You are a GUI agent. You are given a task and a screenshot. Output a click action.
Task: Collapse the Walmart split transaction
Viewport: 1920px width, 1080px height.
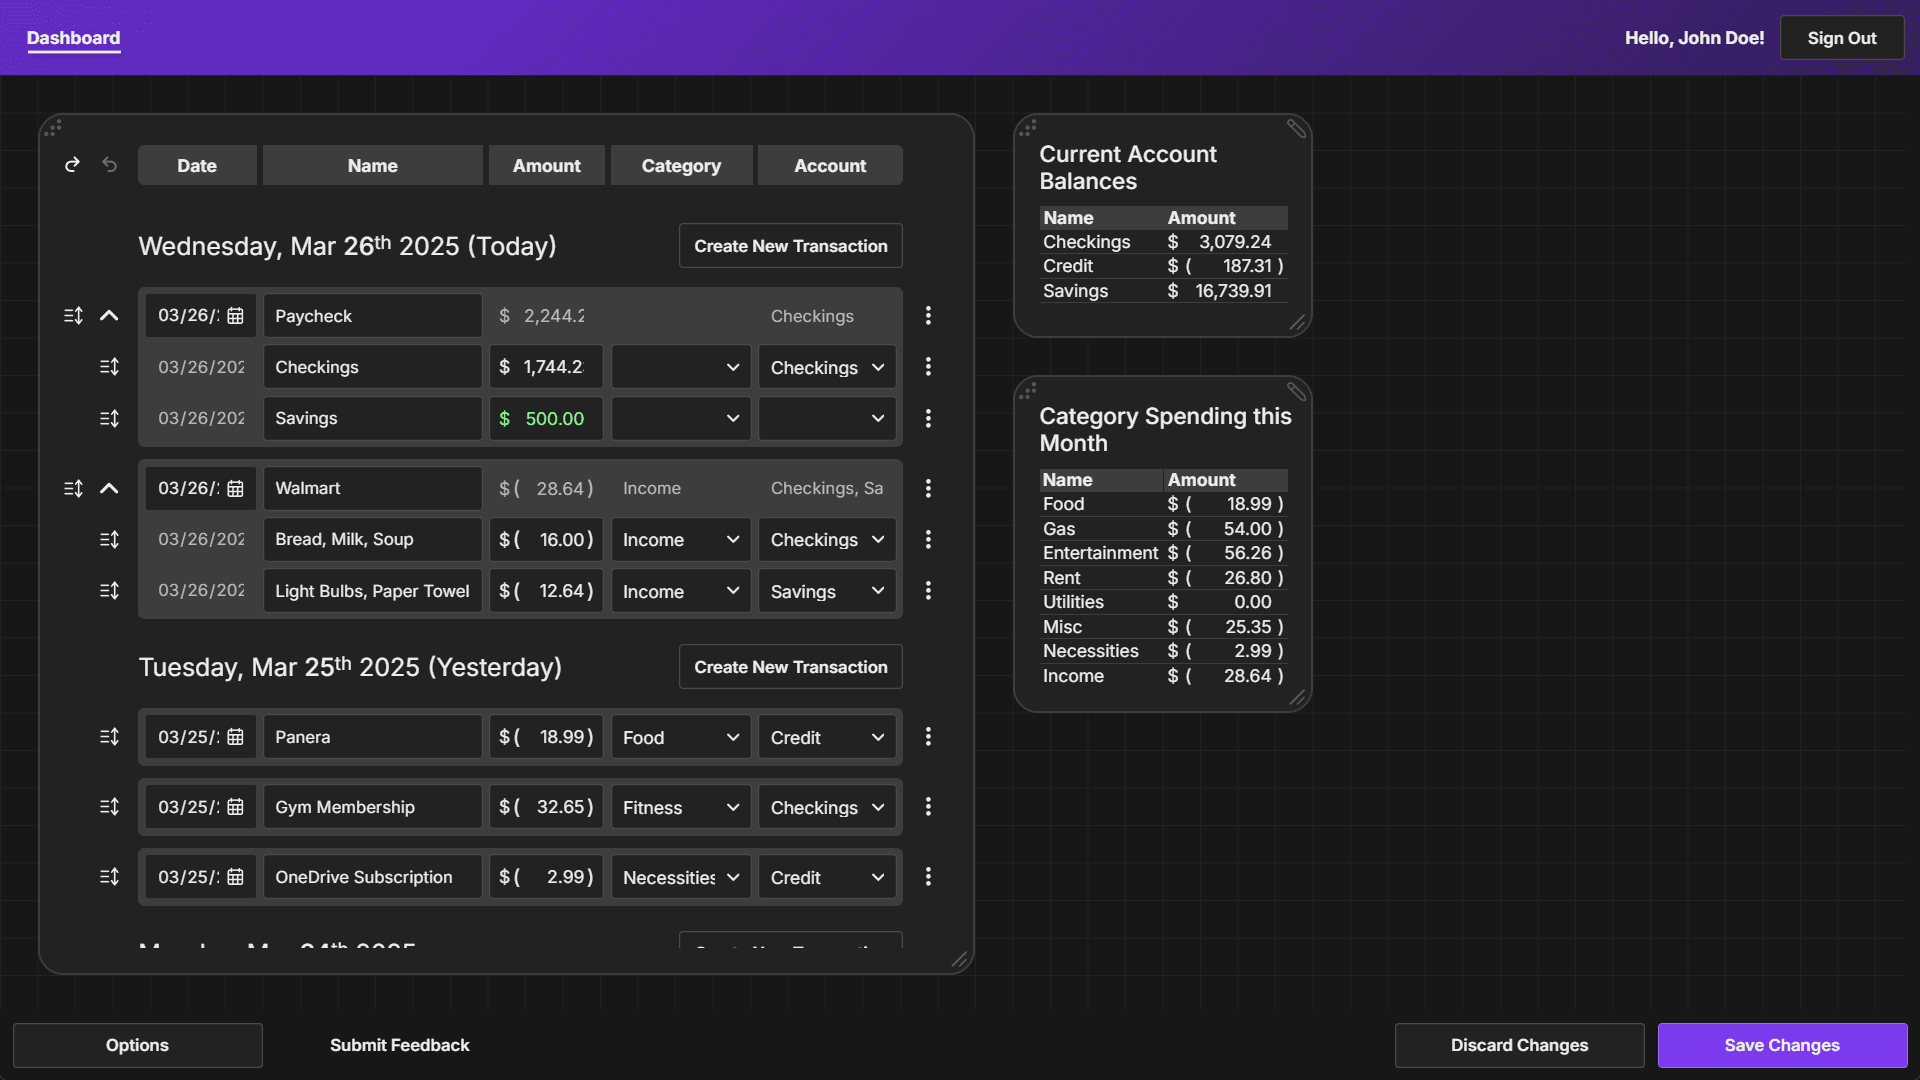(109, 489)
